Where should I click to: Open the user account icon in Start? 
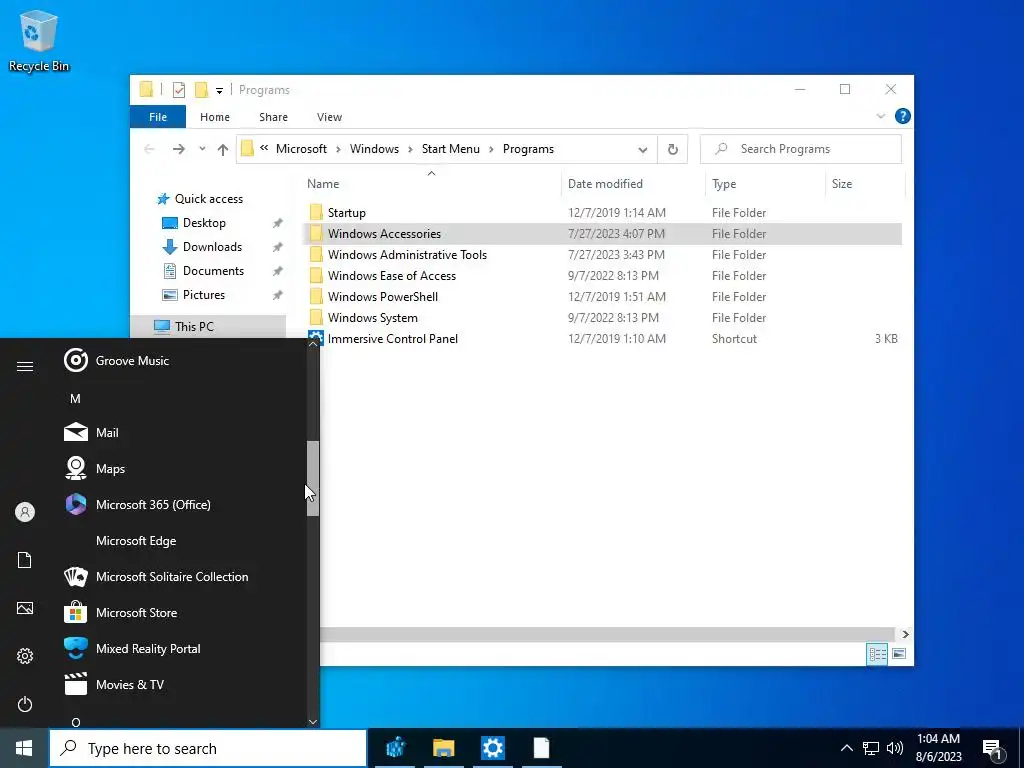pos(25,512)
